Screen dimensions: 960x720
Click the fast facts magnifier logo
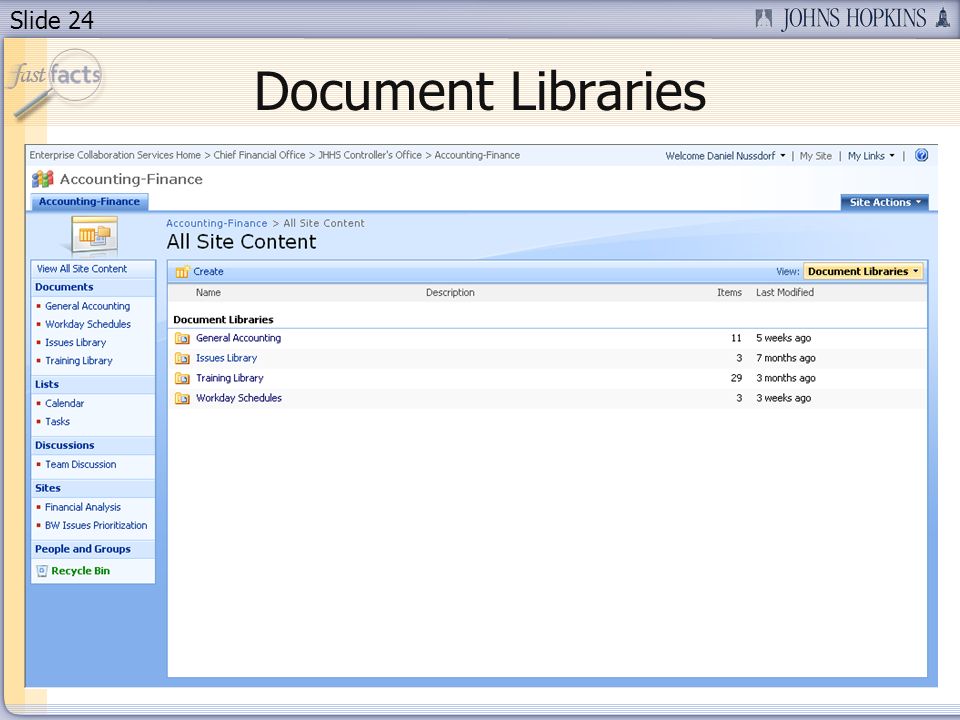tap(55, 83)
